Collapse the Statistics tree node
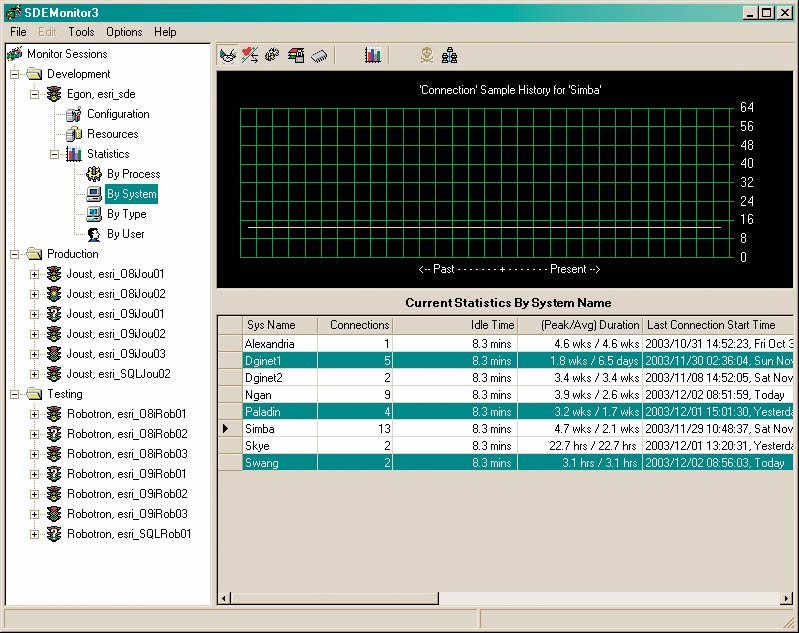Image resolution: width=799 pixels, height=633 pixels. point(55,154)
